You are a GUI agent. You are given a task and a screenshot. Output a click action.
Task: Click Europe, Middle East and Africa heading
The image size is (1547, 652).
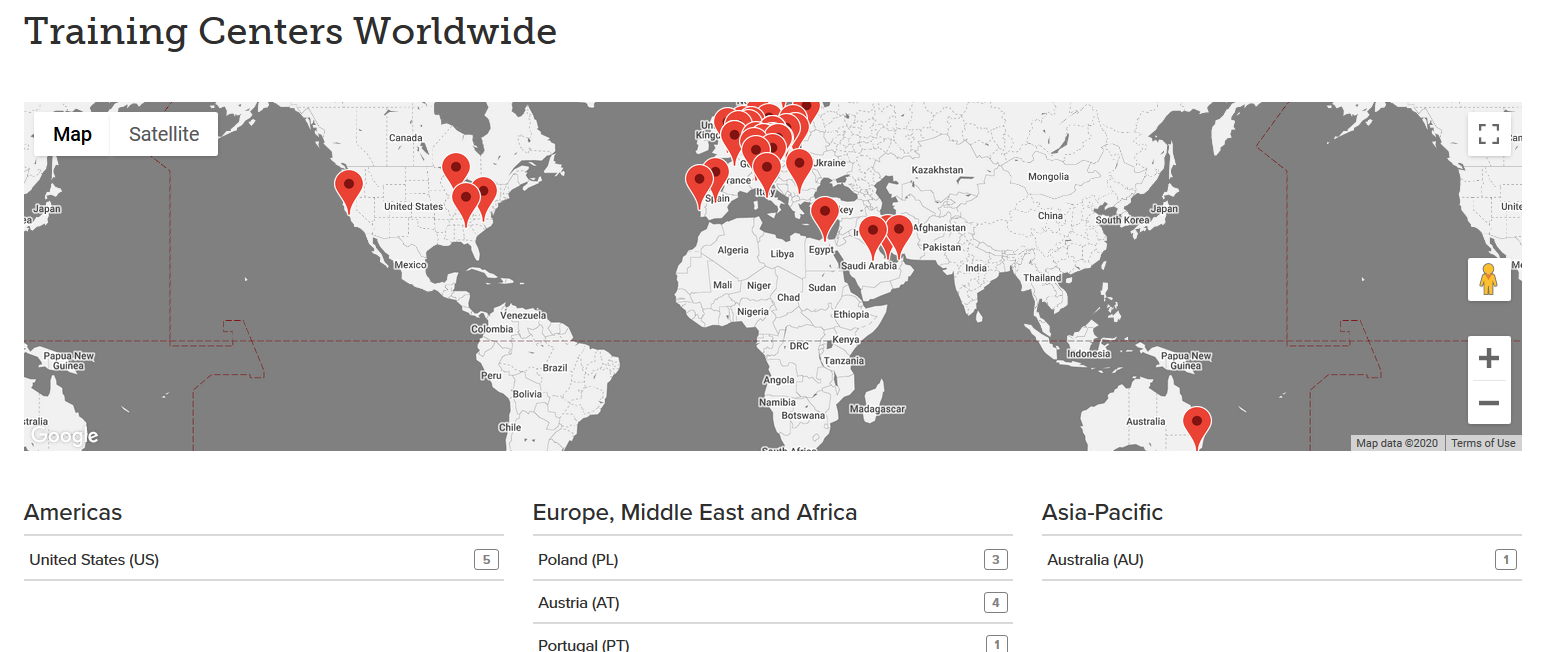click(695, 513)
